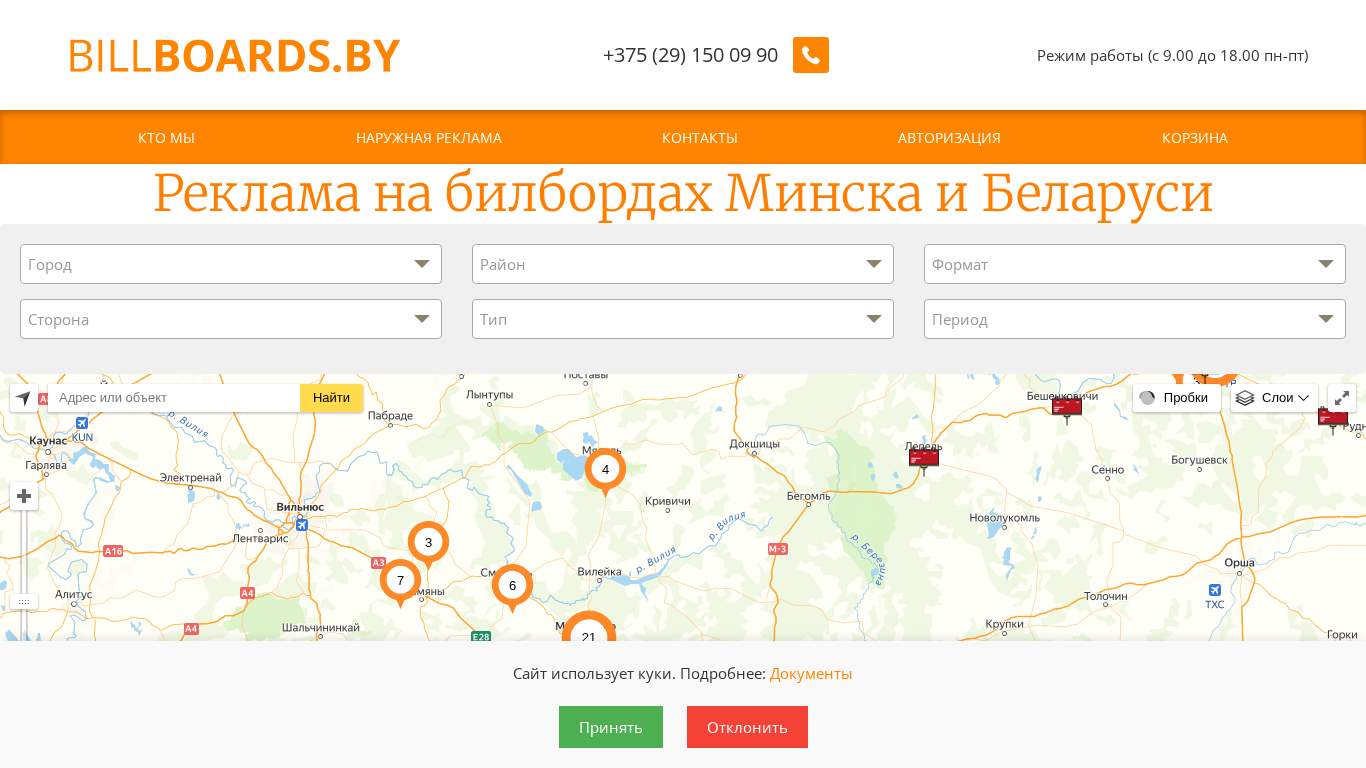
Task: Focus the Адрес или объект search field
Action: [174, 398]
